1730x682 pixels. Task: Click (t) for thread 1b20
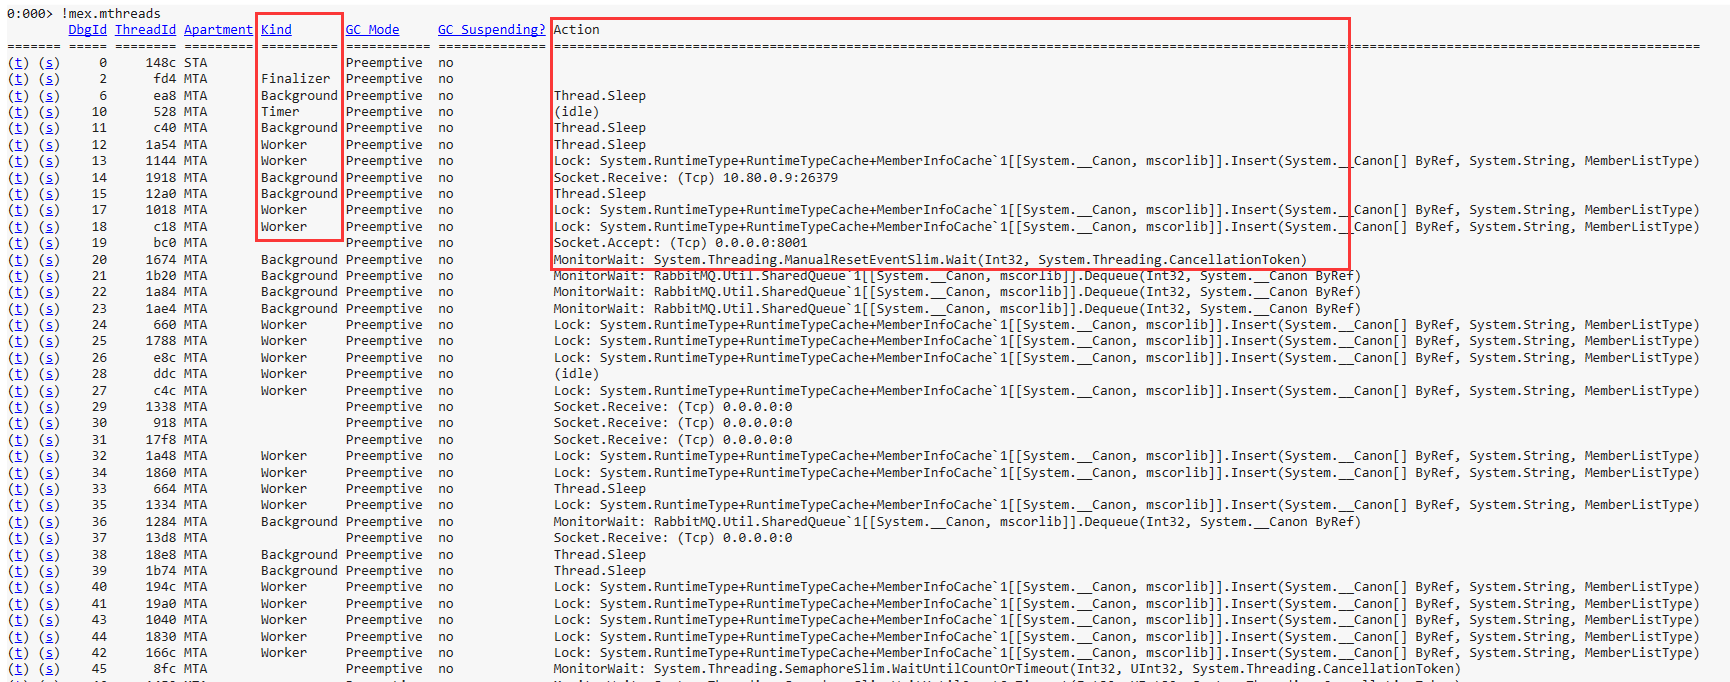click(18, 276)
